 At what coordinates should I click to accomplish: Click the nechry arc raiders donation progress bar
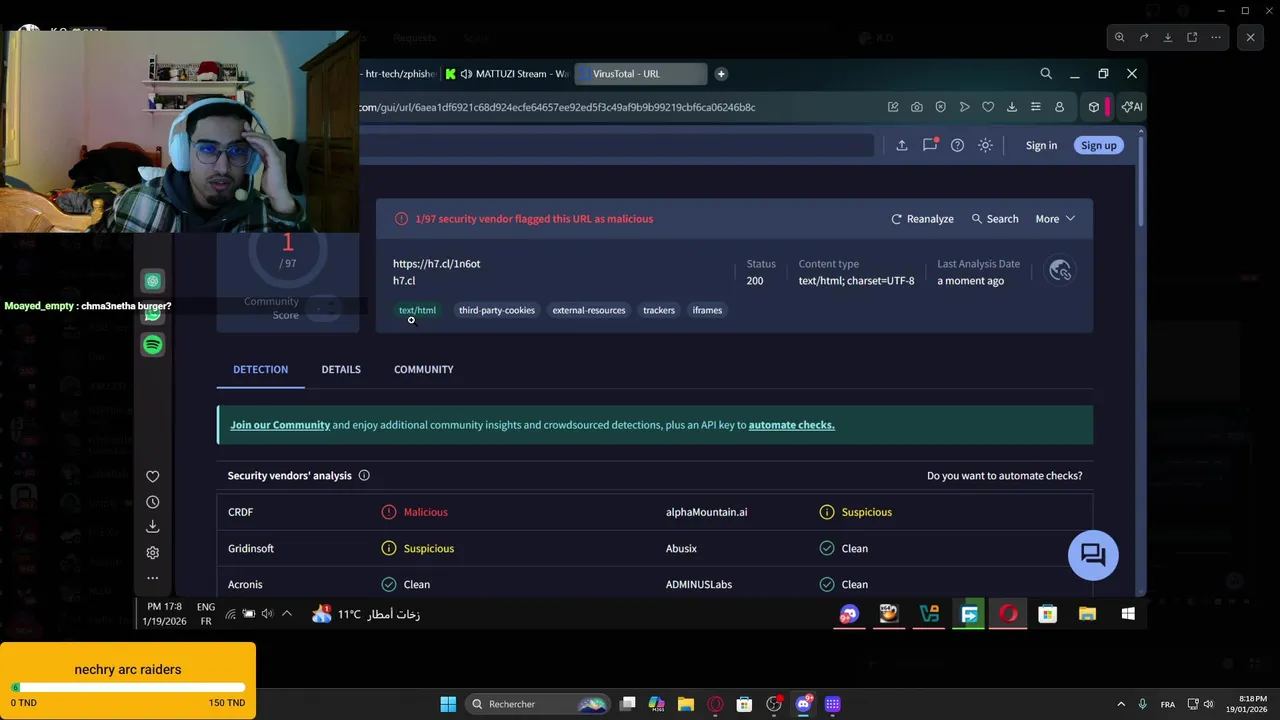click(x=128, y=688)
